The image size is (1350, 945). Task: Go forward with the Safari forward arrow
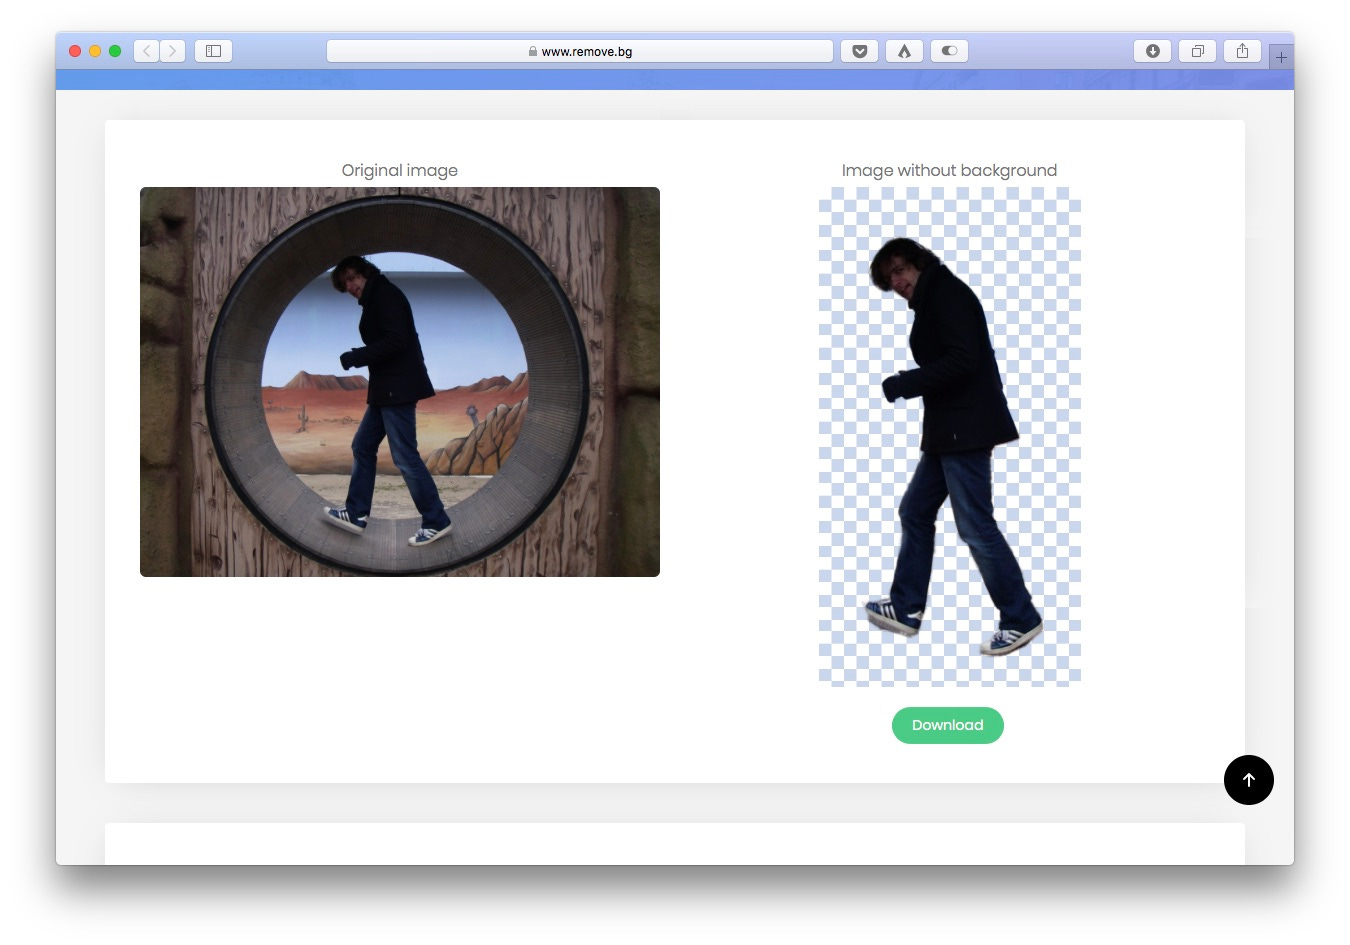click(172, 51)
